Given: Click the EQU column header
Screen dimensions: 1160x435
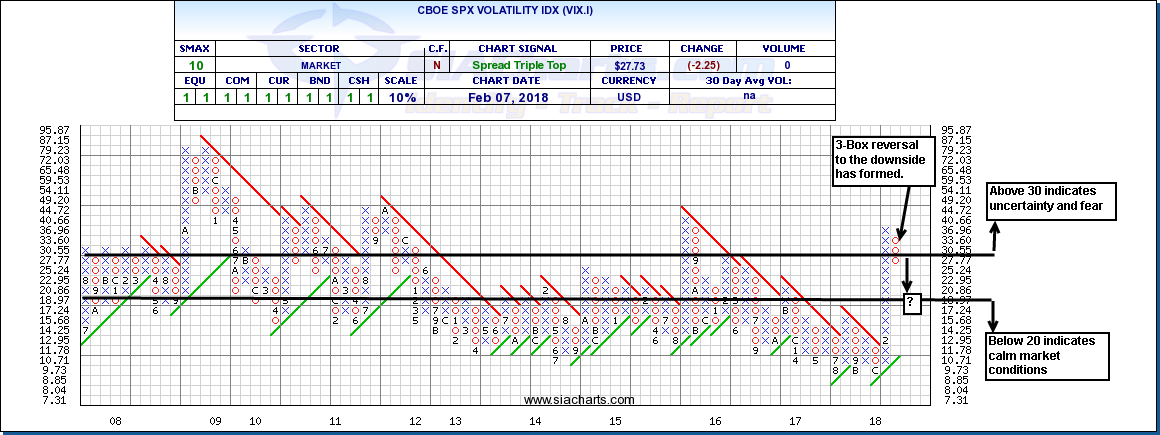Looking at the screenshot, I should [x=194, y=81].
